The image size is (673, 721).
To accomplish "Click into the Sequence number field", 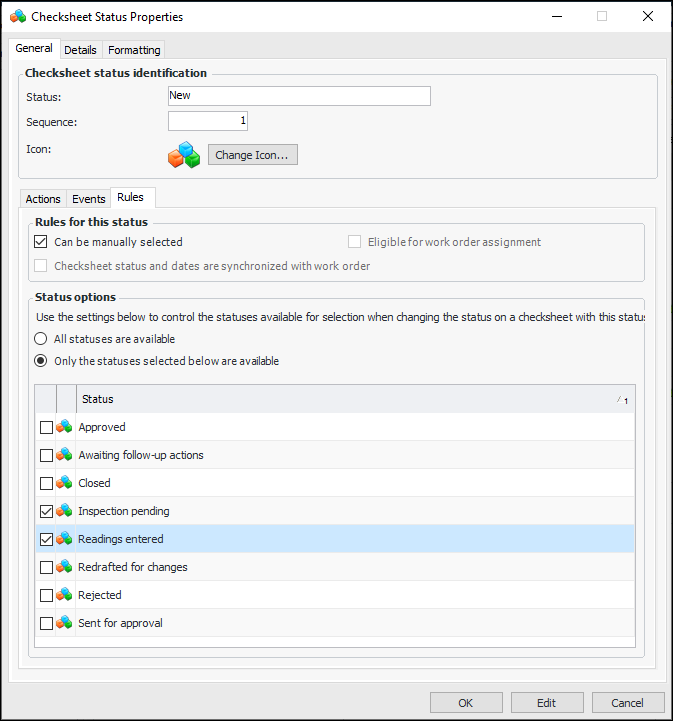I will coord(208,121).
